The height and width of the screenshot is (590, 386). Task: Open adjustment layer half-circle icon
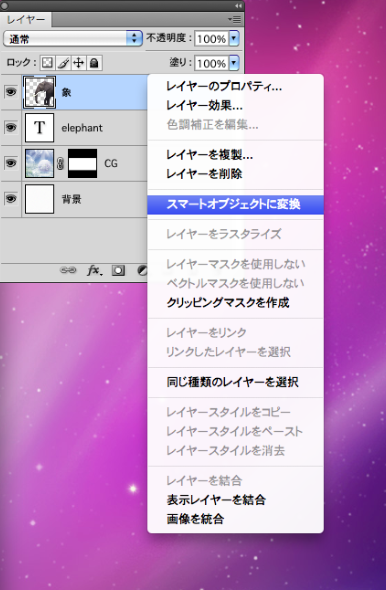pyautogui.click(x=142, y=271)
